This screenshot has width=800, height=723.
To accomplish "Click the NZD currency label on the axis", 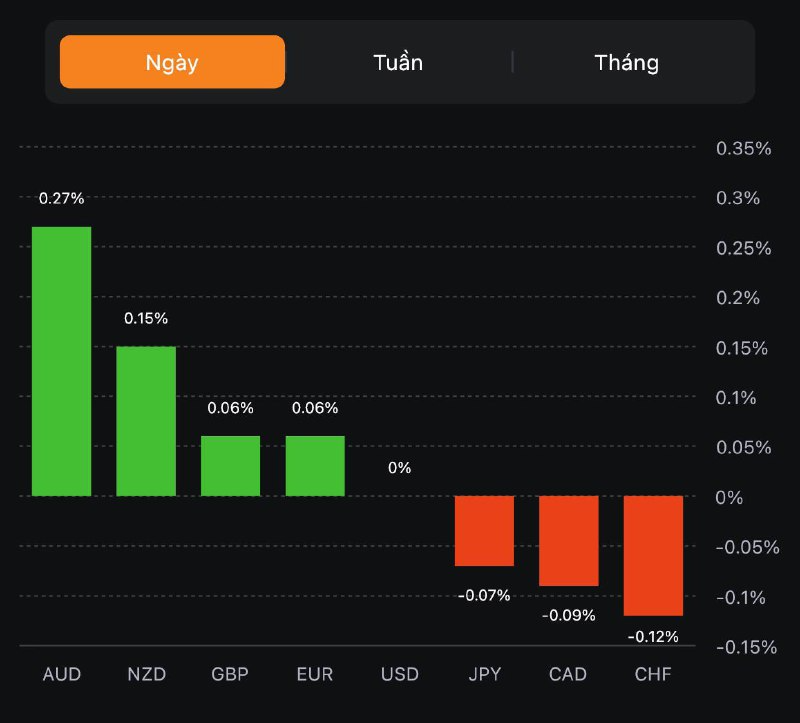I will point(146,674).
